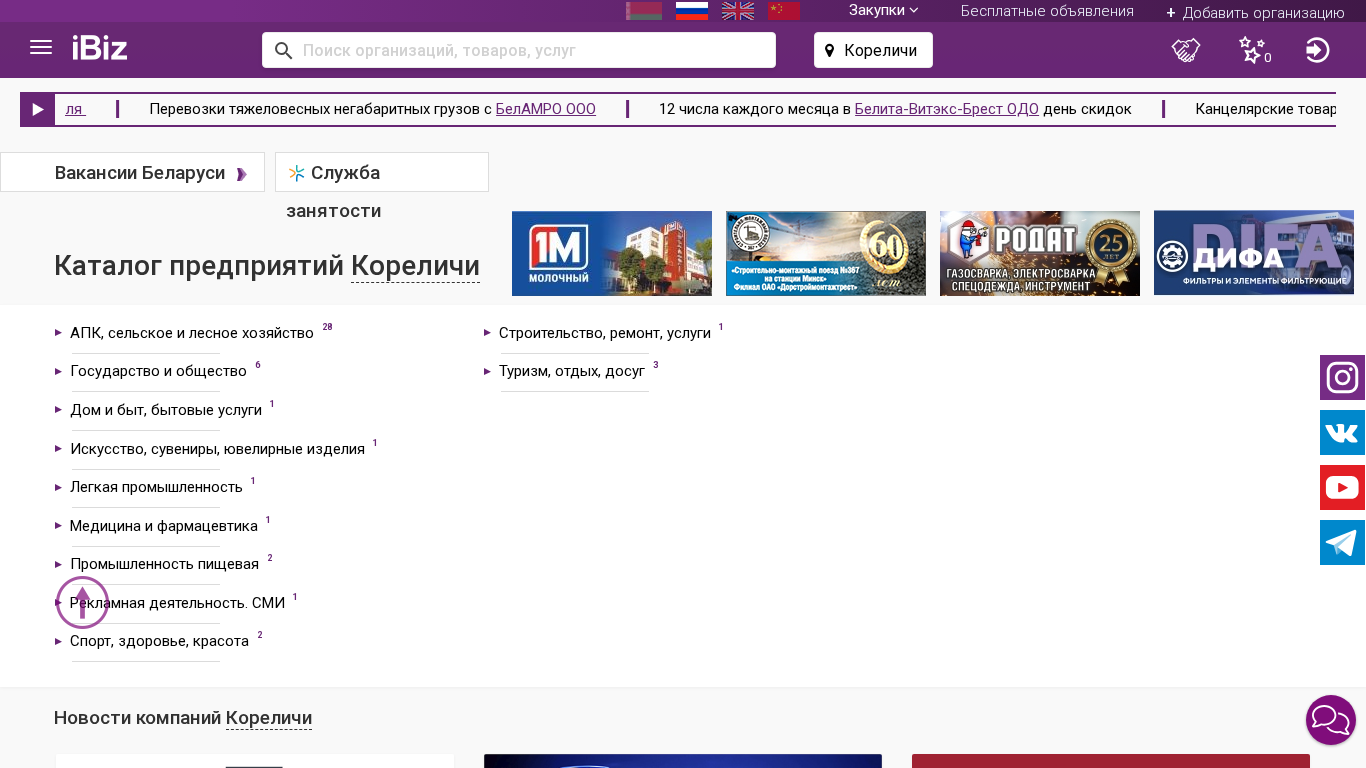Play the news ticker
1366x768 pixels.
pyautogui.click(x=38, y=110)
